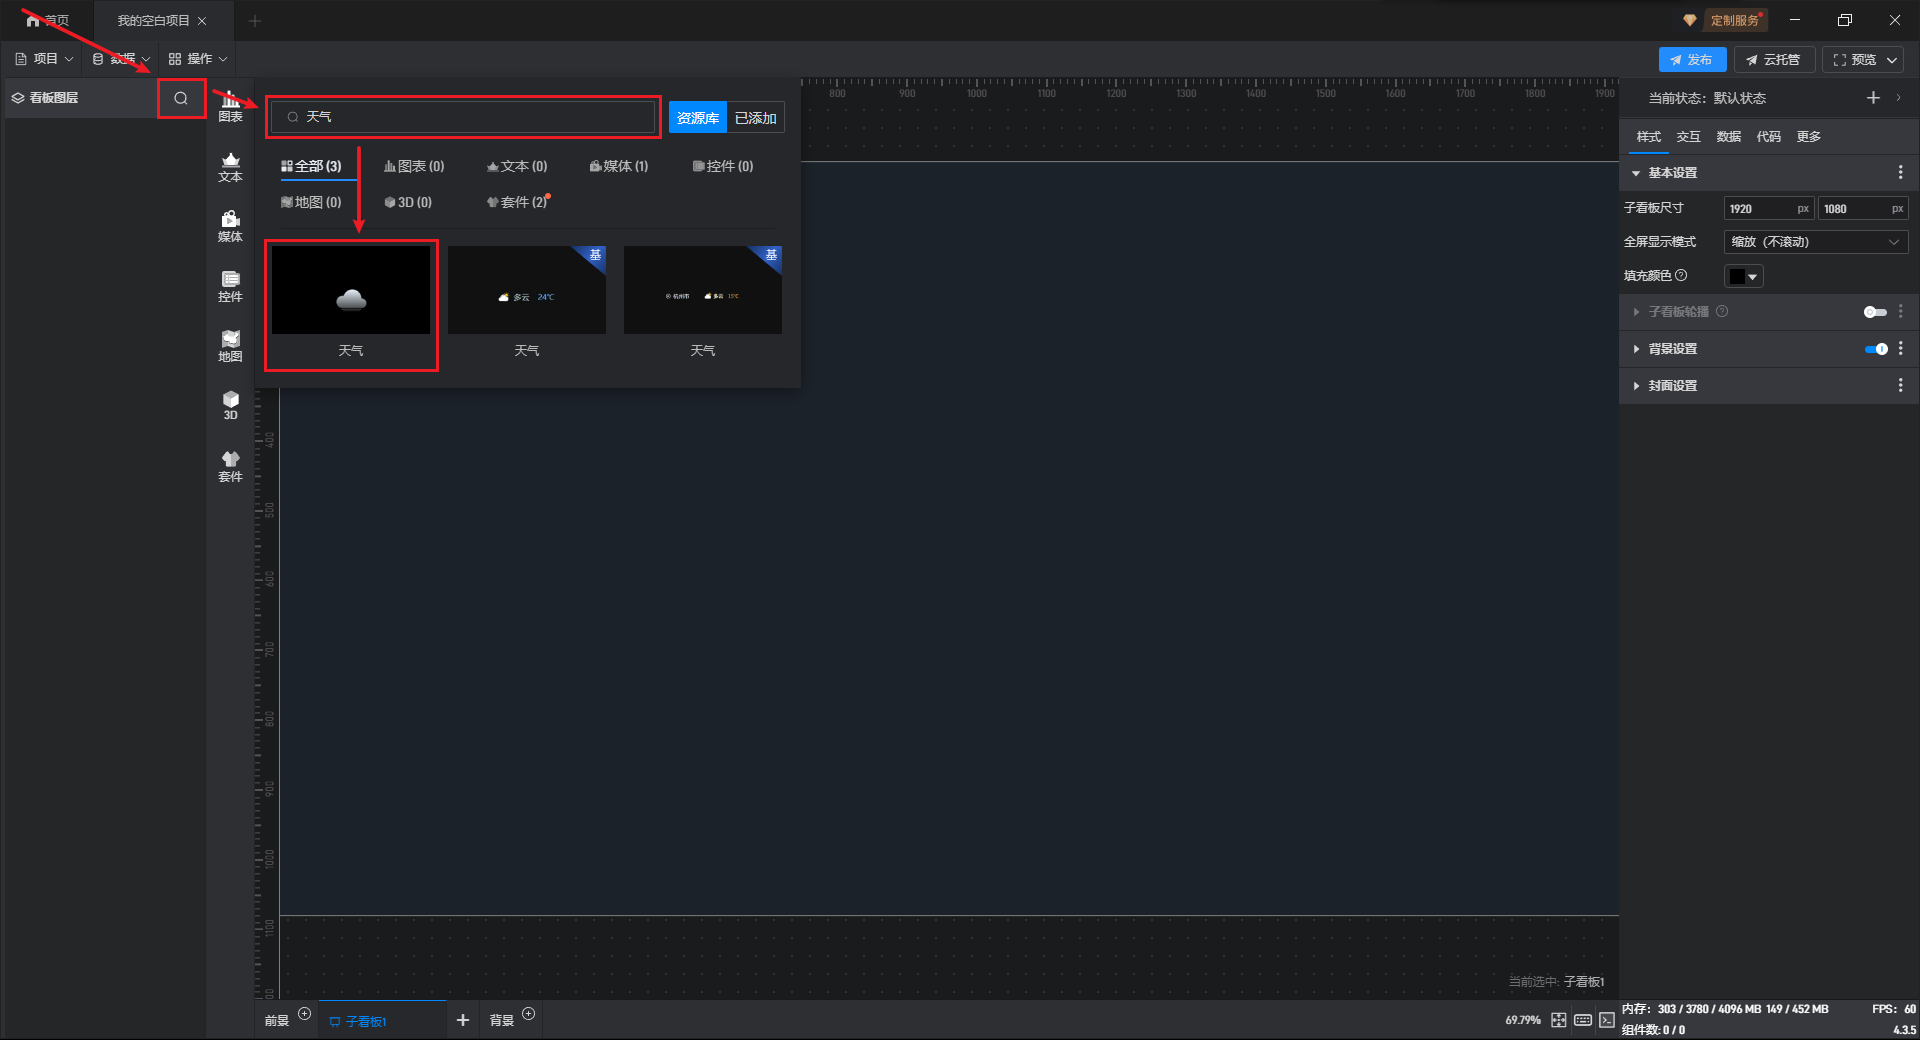Open the 套件 kit category in sidebar
The height and width of the screenshot is (1040, 1920).
[x=230, y=467]
